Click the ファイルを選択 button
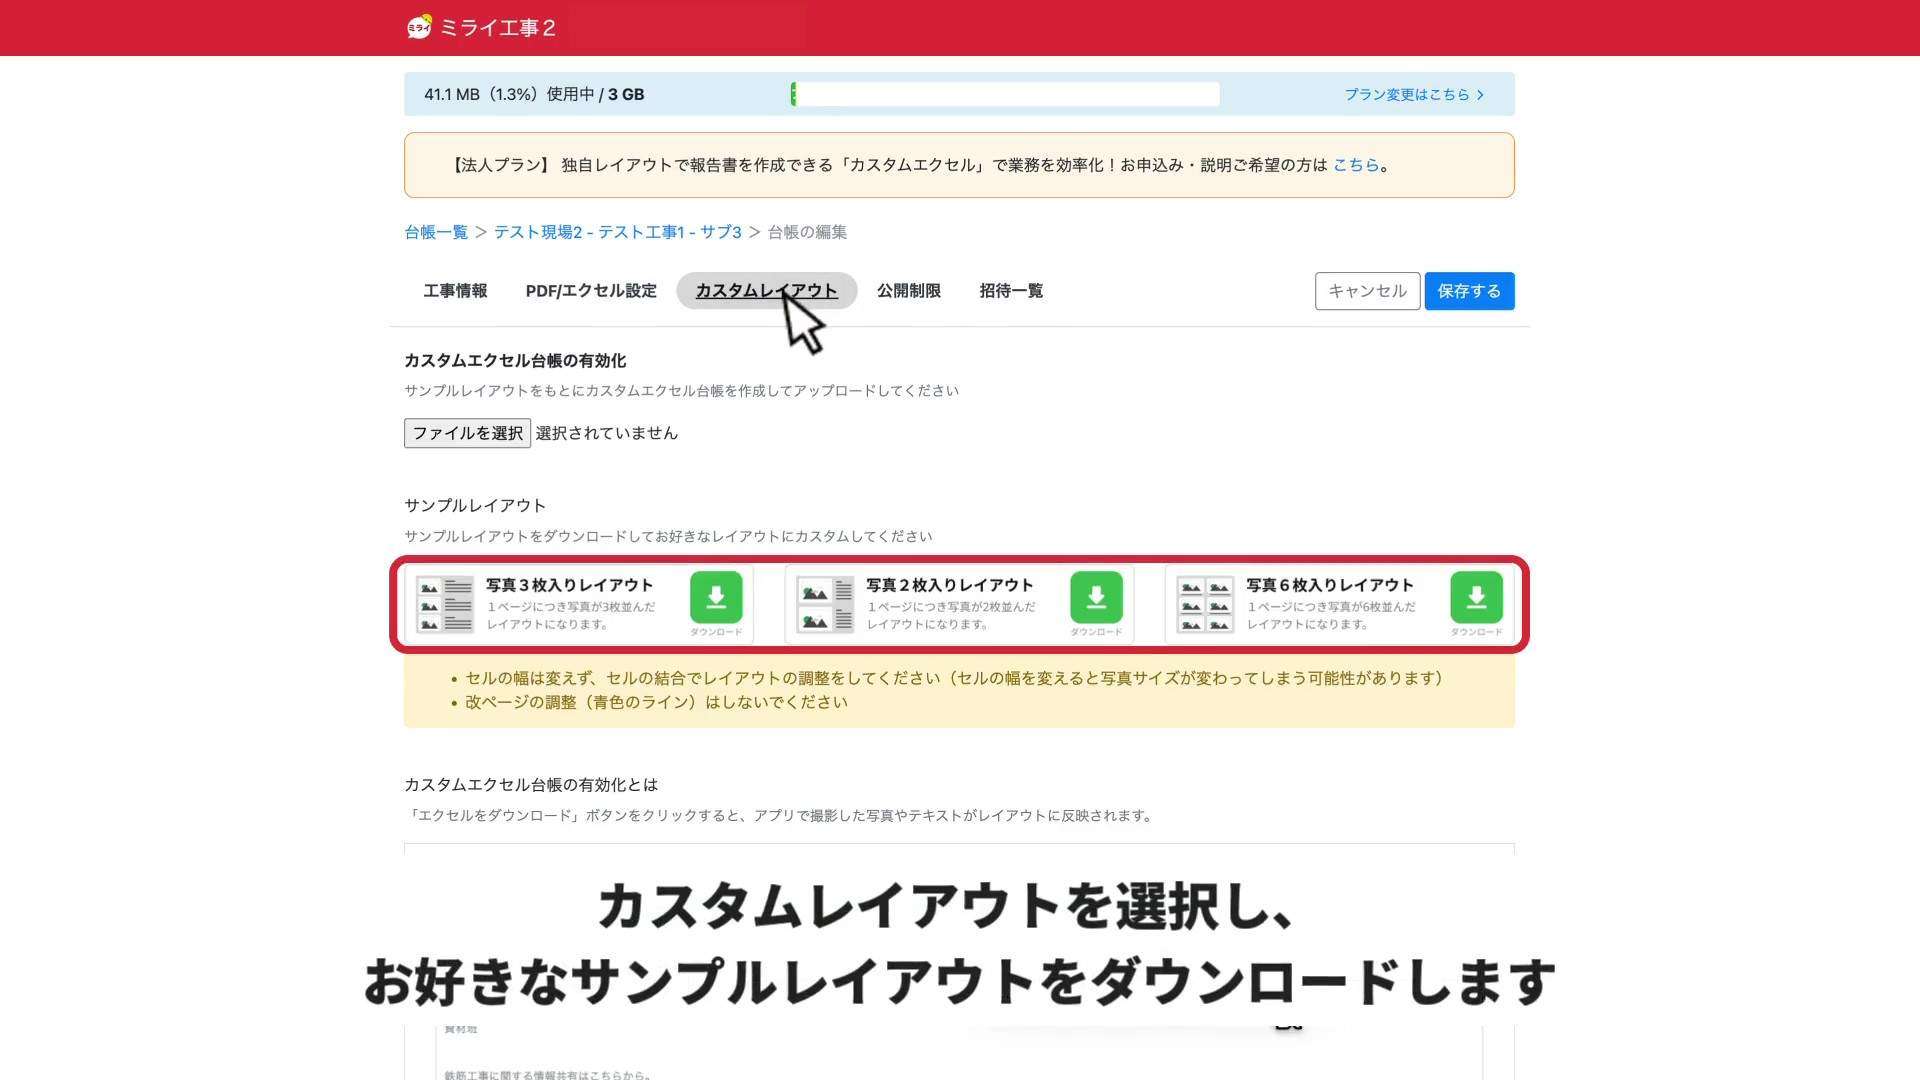 pyautogui.click(x=467, y=433)
